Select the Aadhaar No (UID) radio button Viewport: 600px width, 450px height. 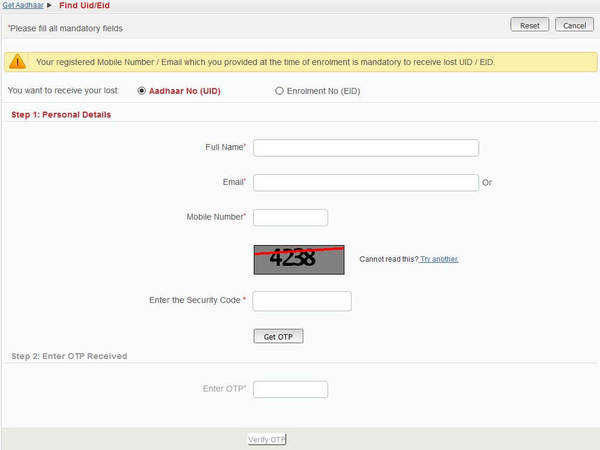pyautogui.click(x=141, y=91)
